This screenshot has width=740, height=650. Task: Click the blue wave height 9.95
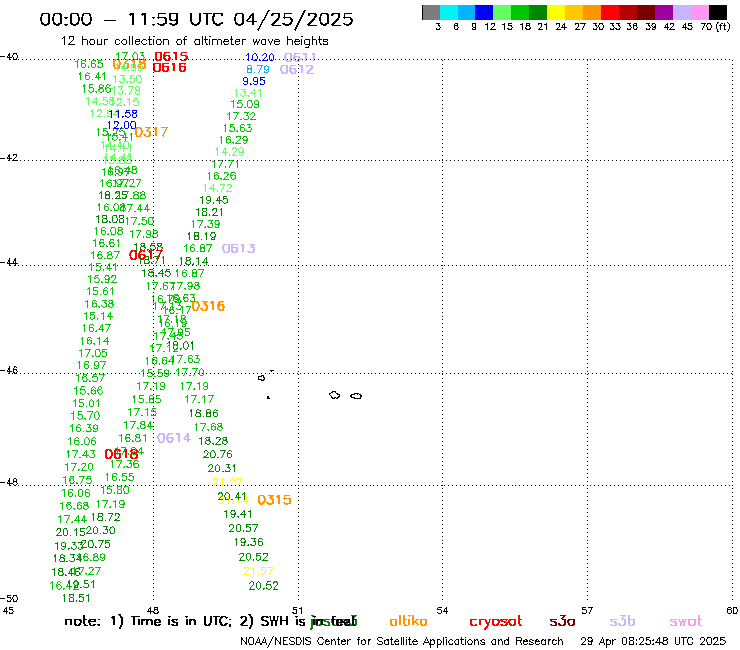(254, 81)
